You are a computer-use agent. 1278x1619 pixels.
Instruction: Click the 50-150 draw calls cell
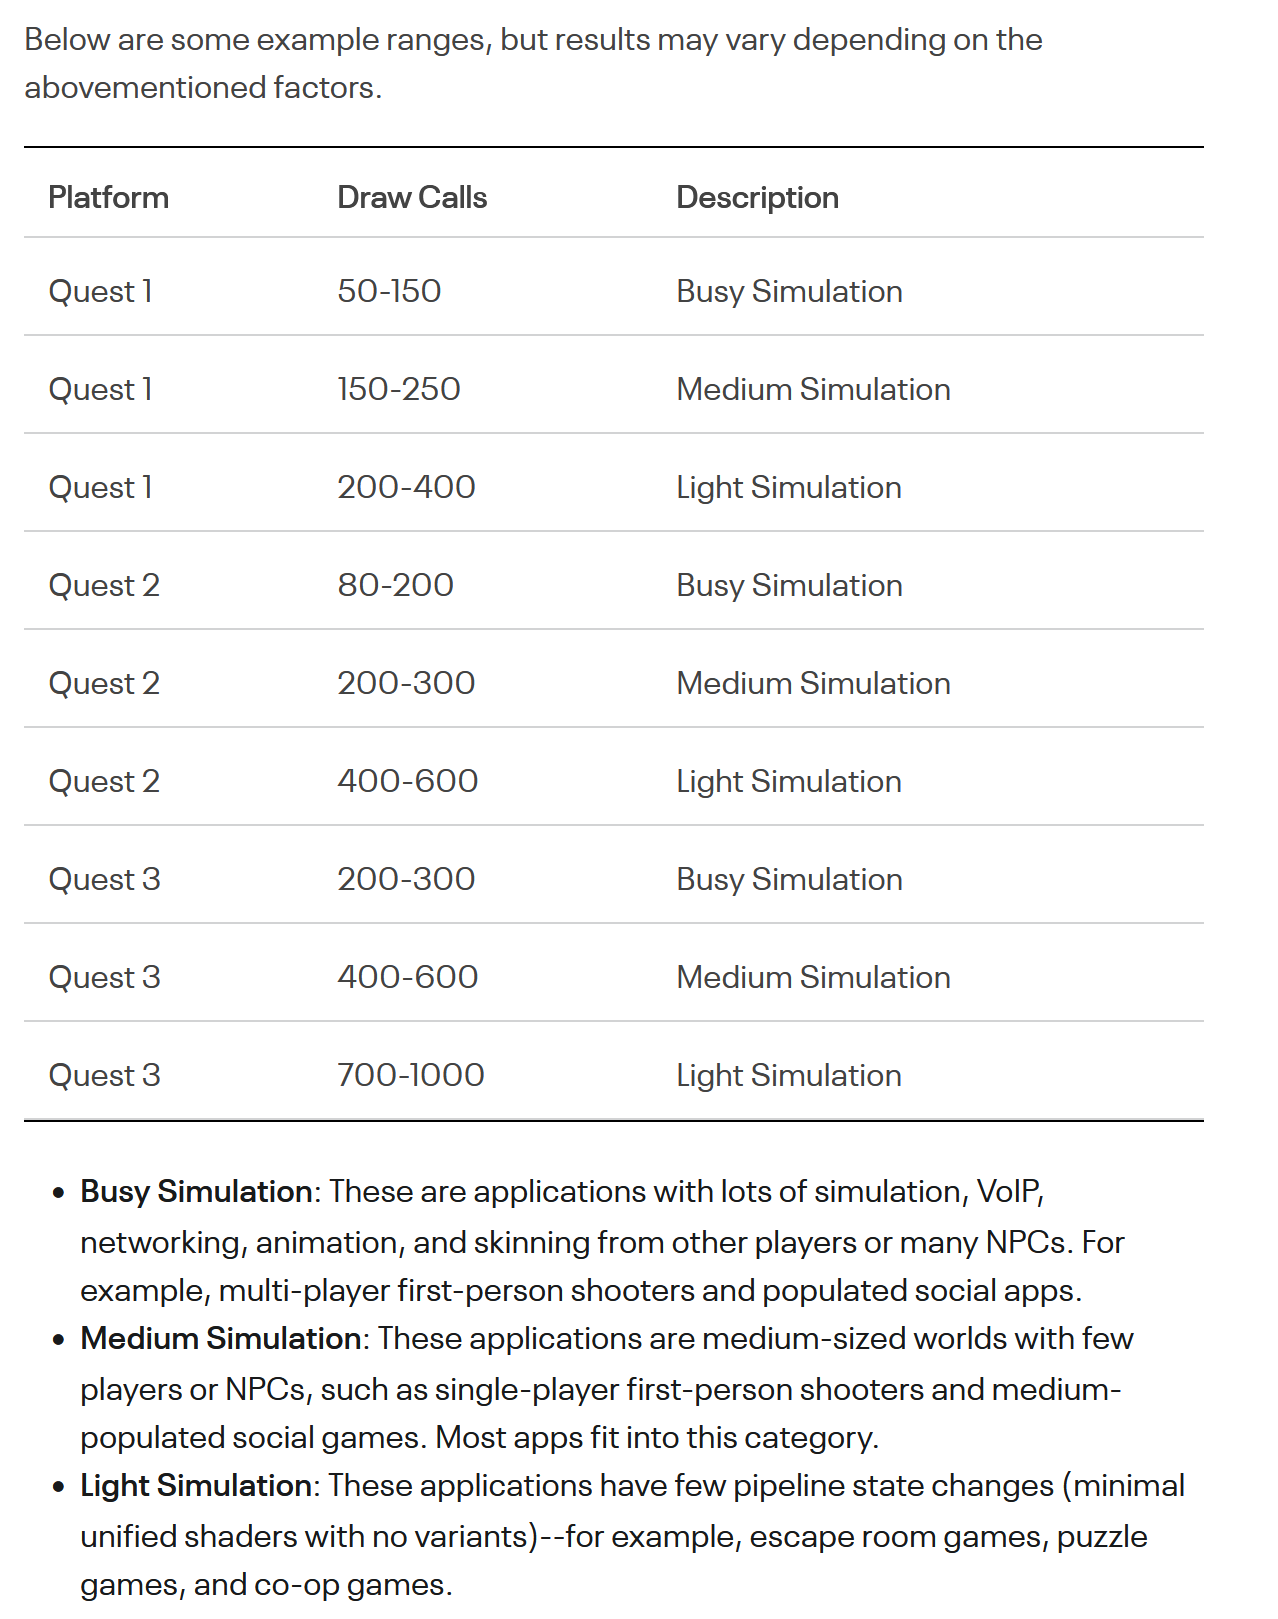pyautogui.click(x=389, y=291)
